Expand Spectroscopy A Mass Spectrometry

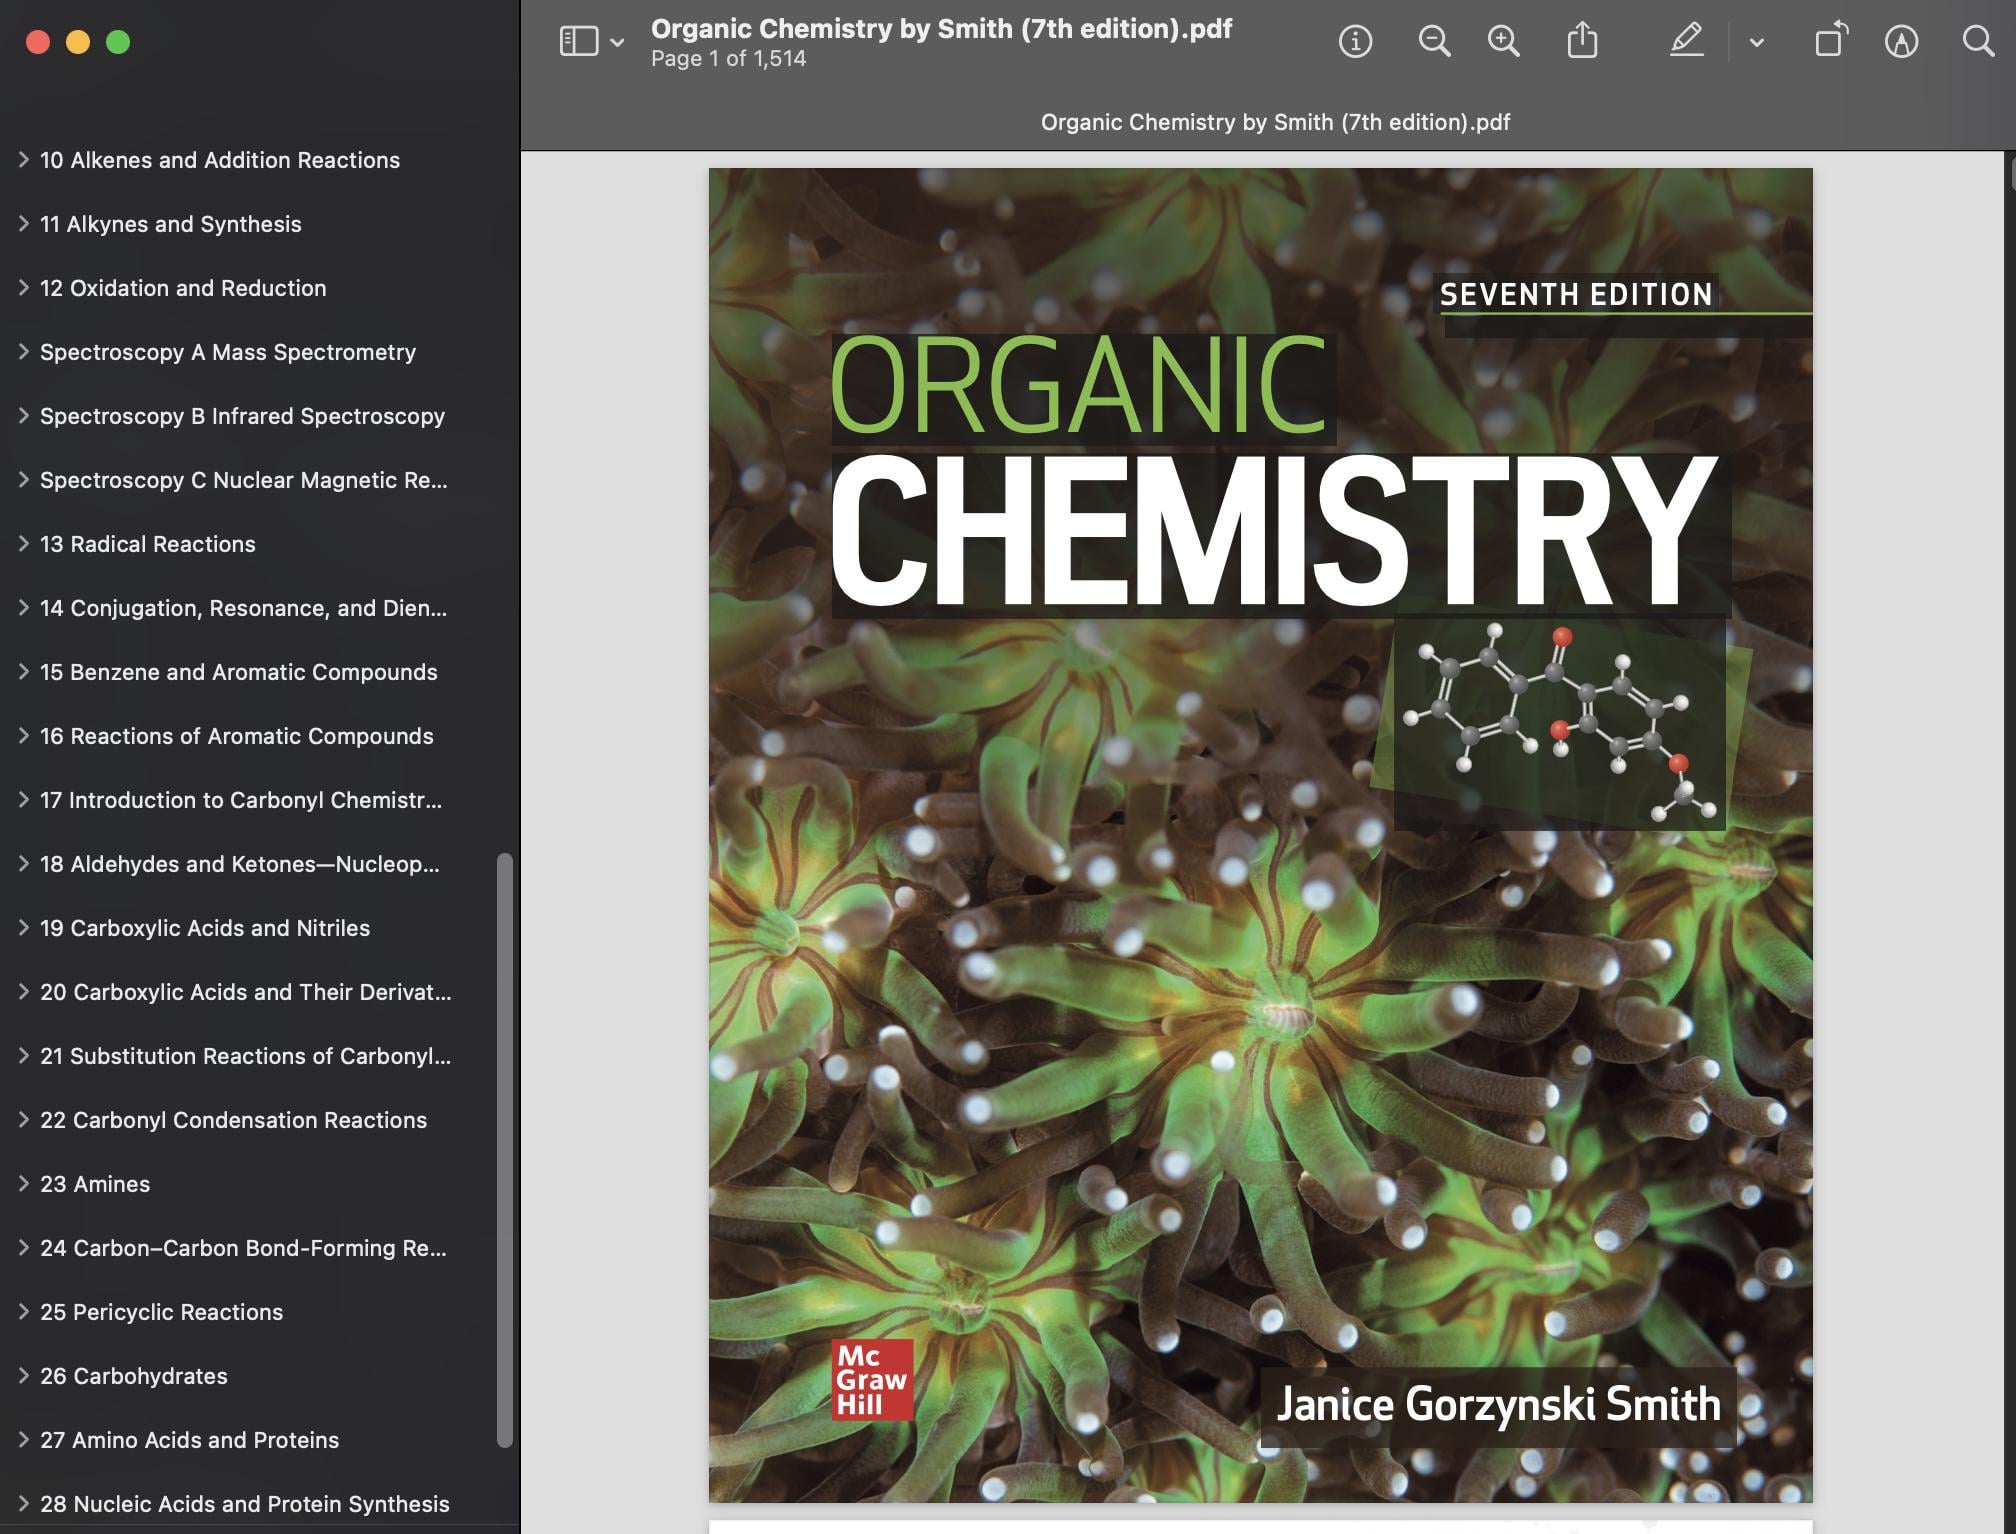point(22,351)
